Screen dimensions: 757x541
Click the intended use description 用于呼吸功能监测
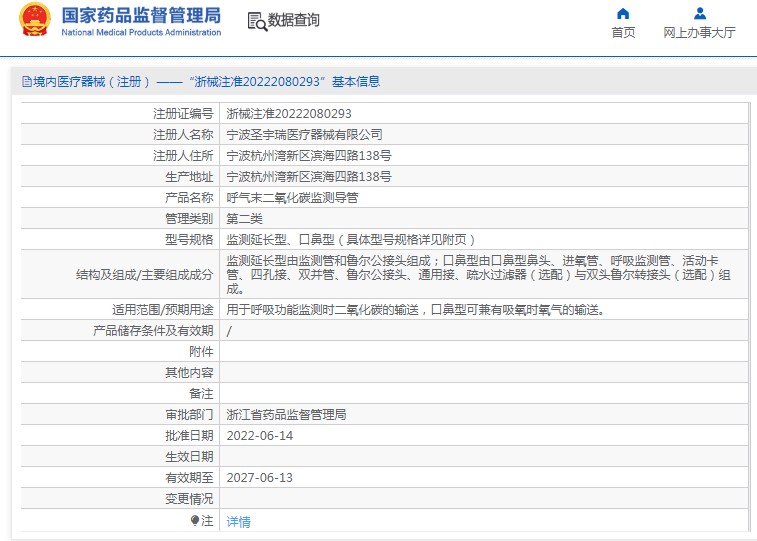pos(416,309)
